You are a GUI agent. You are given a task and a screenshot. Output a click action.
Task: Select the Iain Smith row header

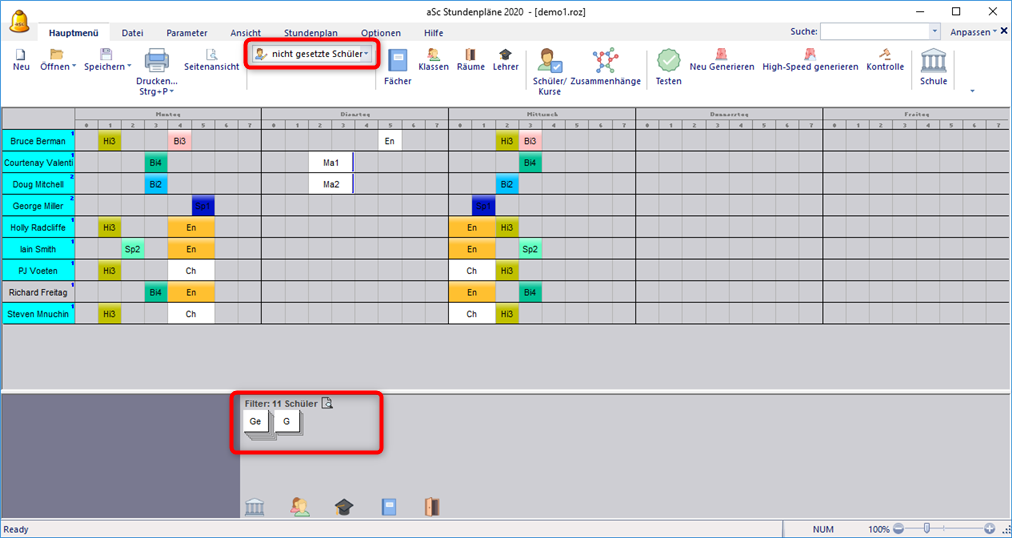38,250
